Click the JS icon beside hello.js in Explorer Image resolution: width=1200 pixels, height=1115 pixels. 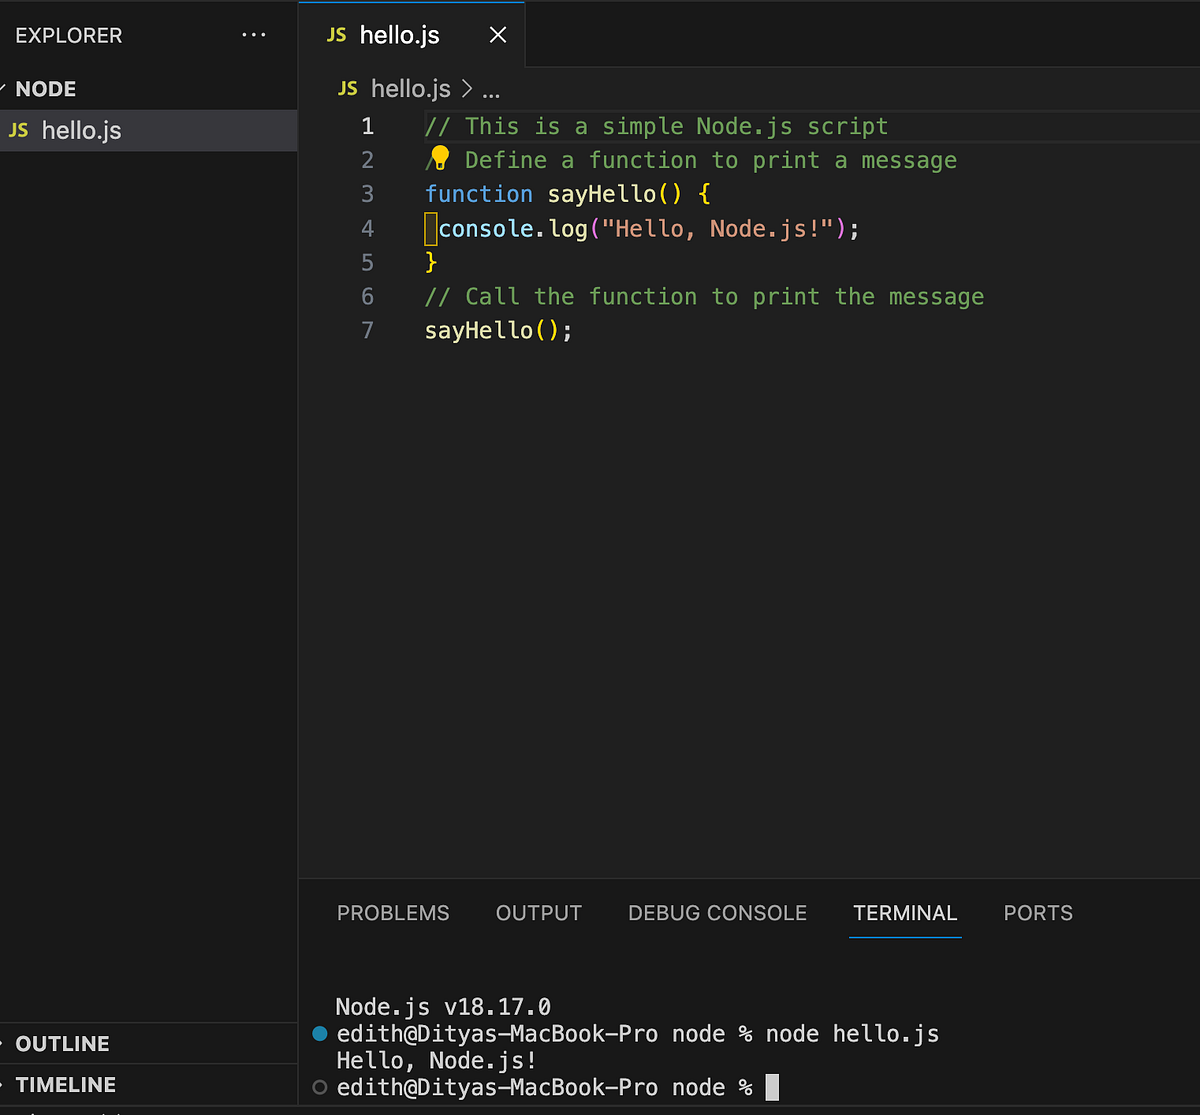(18, 130)
